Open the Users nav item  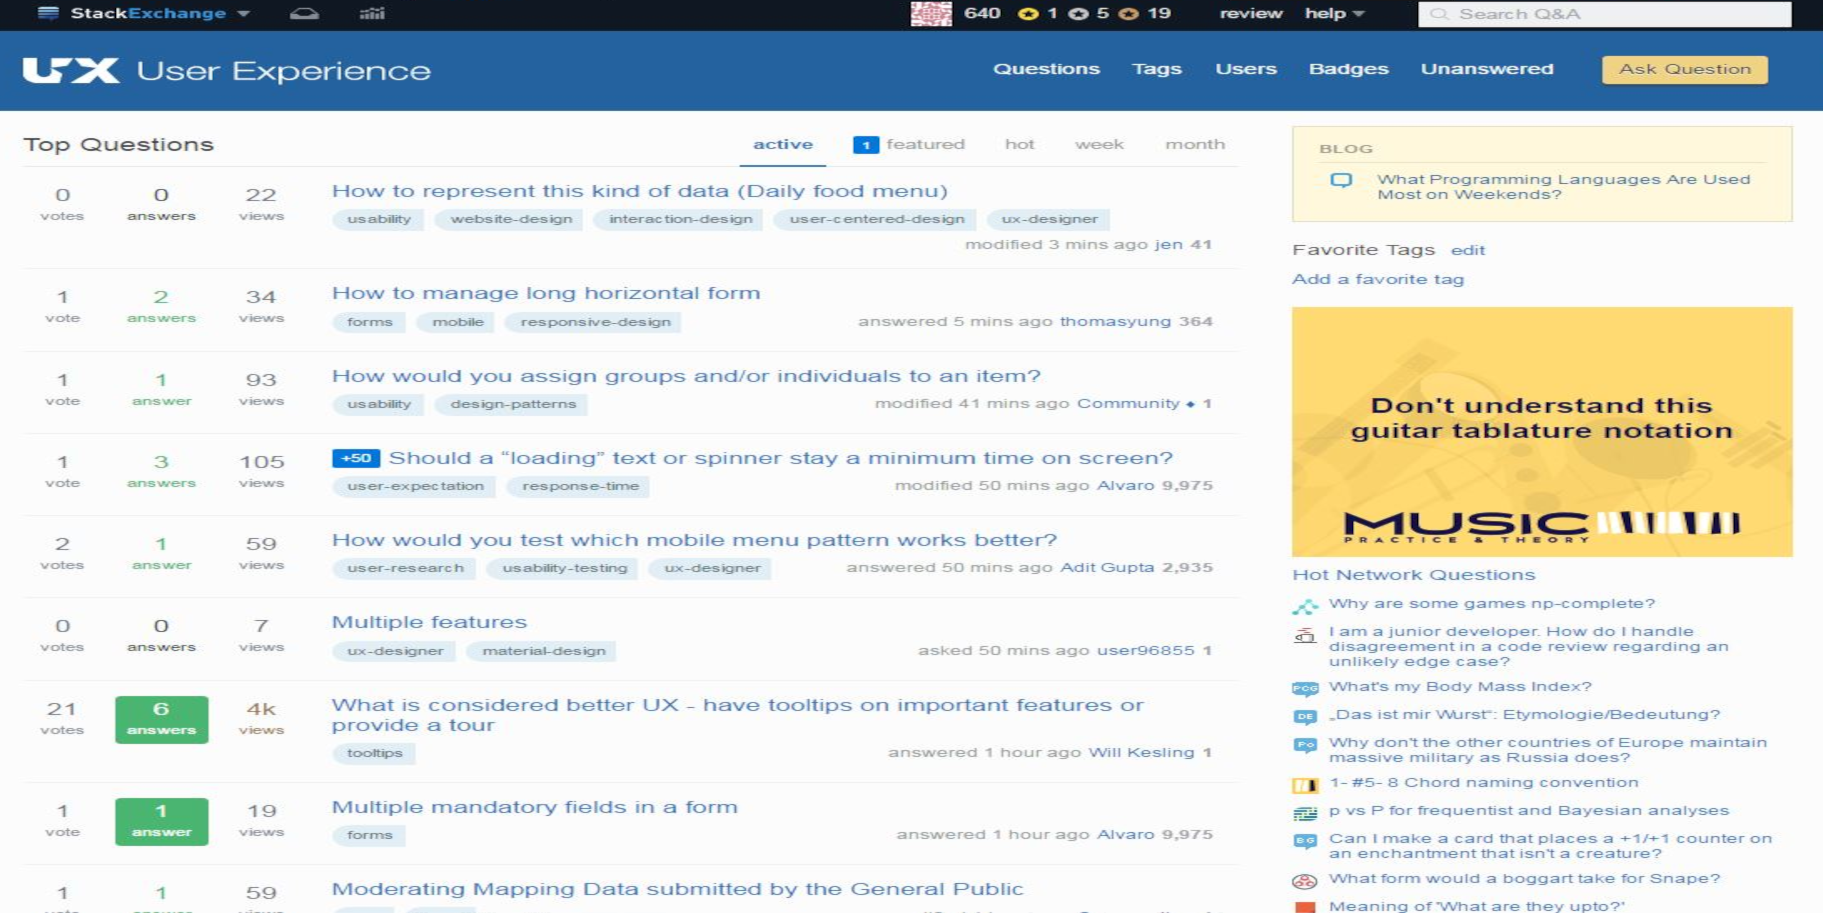[1246, 69]
